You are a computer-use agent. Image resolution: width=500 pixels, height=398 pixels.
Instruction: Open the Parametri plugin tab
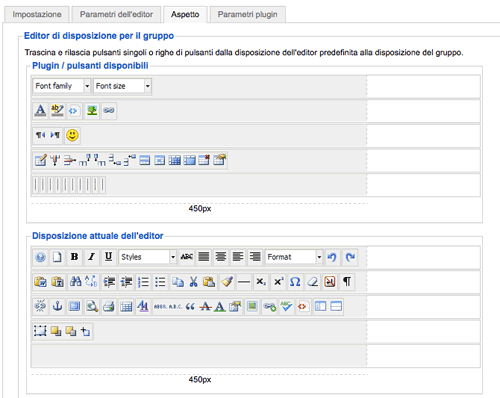coord(247,14)
